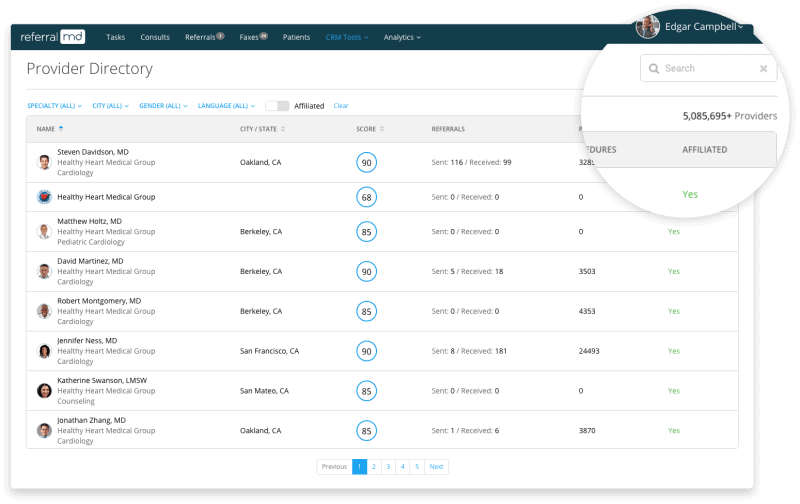The width and height of the screenshot is (800, 504).
Task: Click David Martinez's profile photo
Action: [44, 271]
